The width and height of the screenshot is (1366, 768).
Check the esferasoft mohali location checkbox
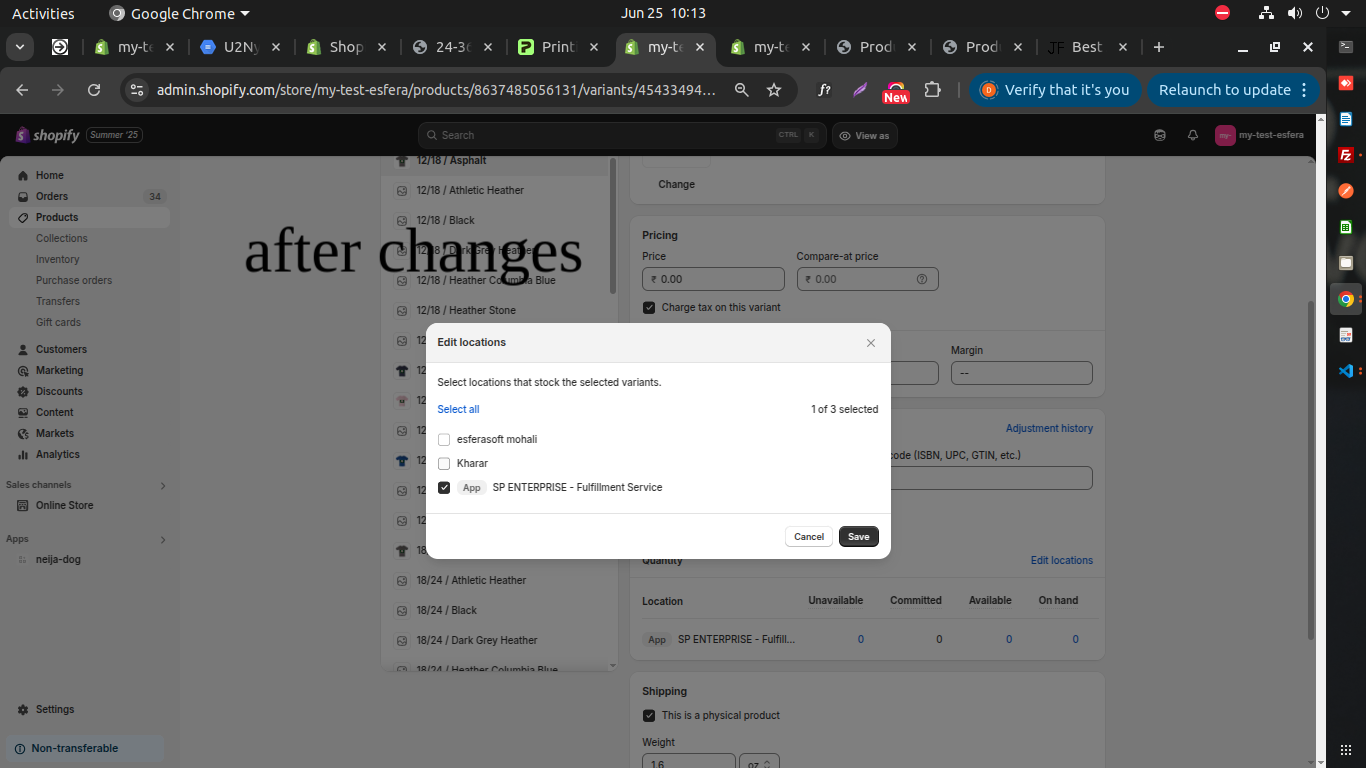pyautogui.click(x=444, y=440)
